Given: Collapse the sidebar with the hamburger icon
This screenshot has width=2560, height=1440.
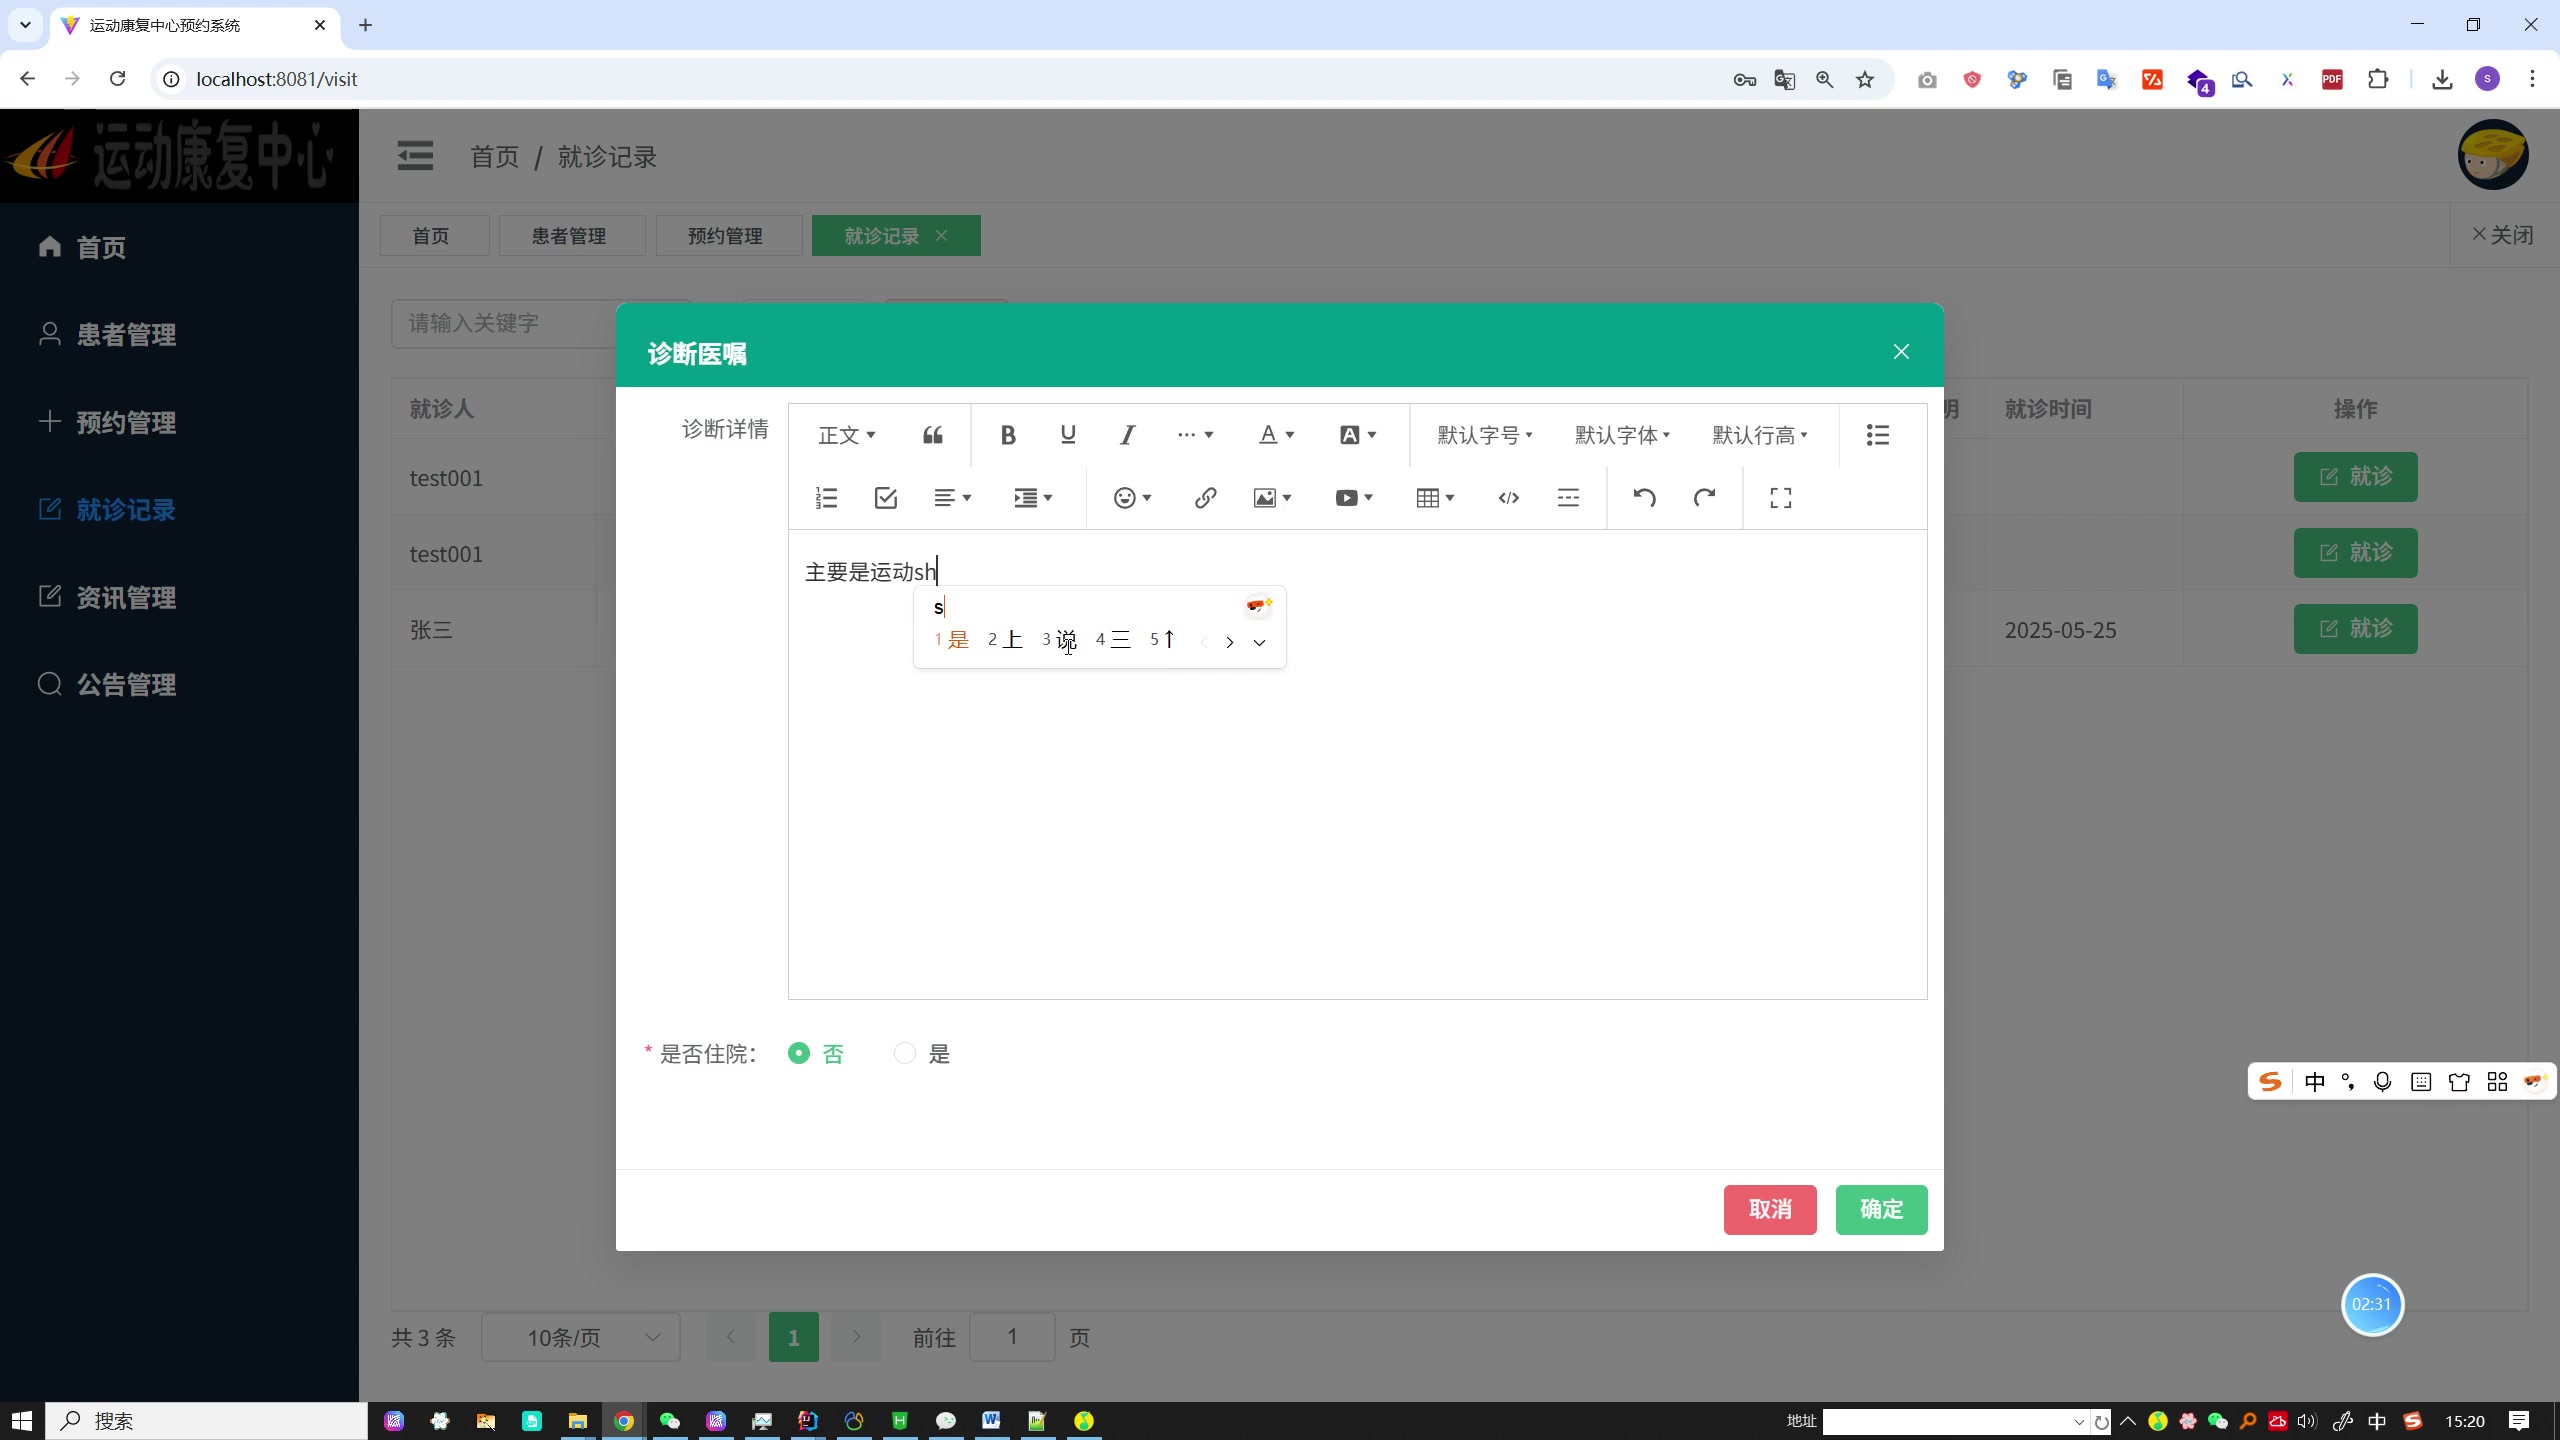Looking at the screenshot, I should 415,157.
